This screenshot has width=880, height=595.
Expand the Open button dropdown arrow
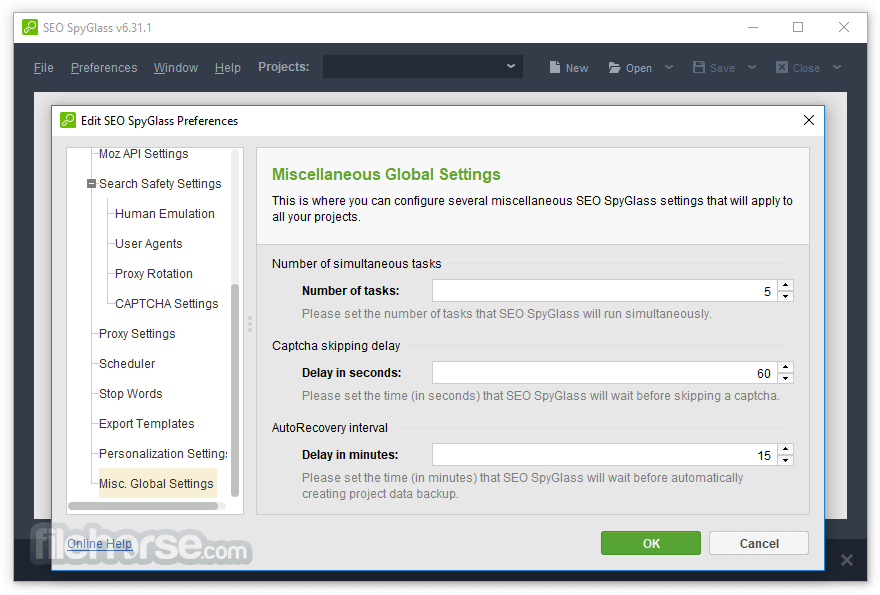[x=668, y=67]
